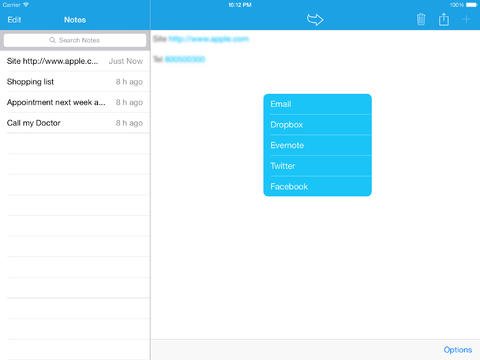Choose Dropbox from share menu
This screenshot has height=360, width=480.
point(317,125)
